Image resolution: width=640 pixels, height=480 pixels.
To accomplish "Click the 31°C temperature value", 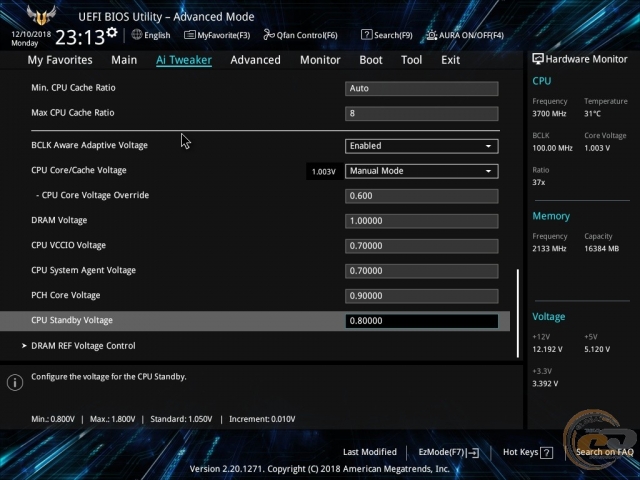I will click(x=592, y=113).
